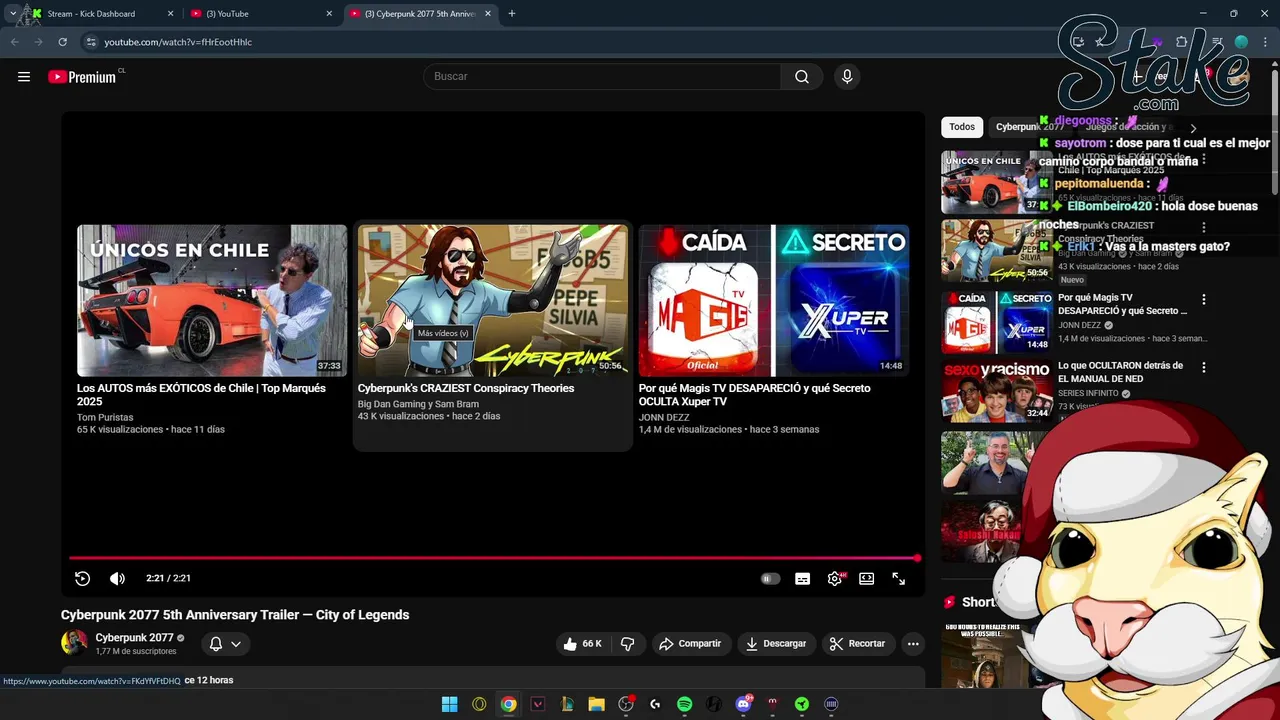Switch to the (3) YouTube tab
The height and width of the screenshot is (720, 1280).
coord(260,14)
